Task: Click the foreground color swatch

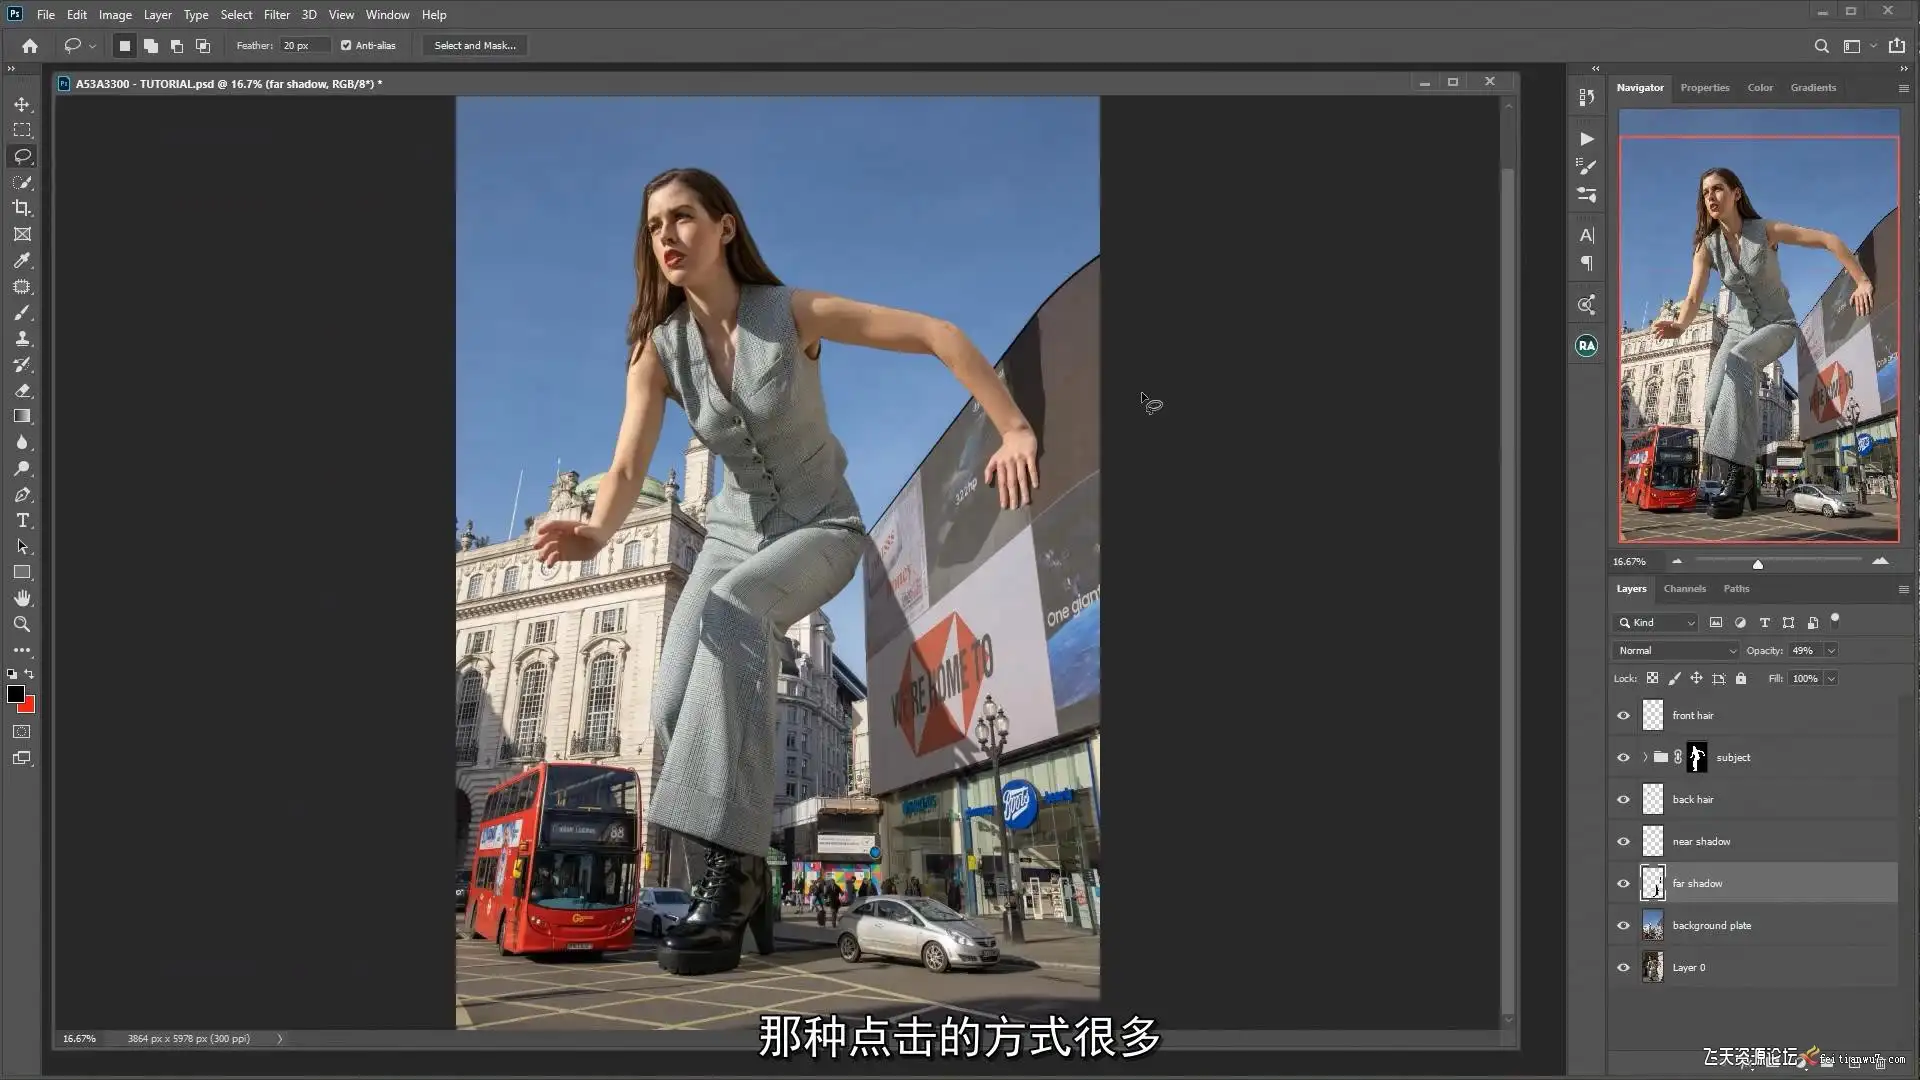Action: pyautogui.click(x=15, y=693)
